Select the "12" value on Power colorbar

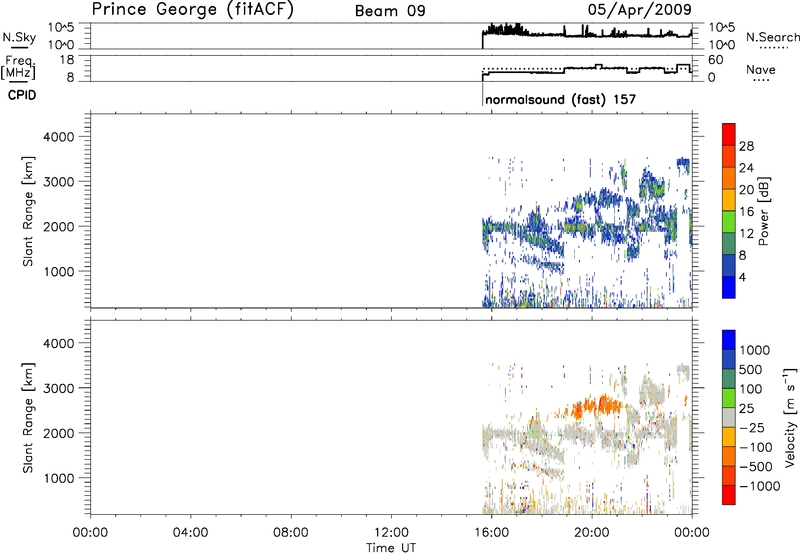[x=746, y=234]
